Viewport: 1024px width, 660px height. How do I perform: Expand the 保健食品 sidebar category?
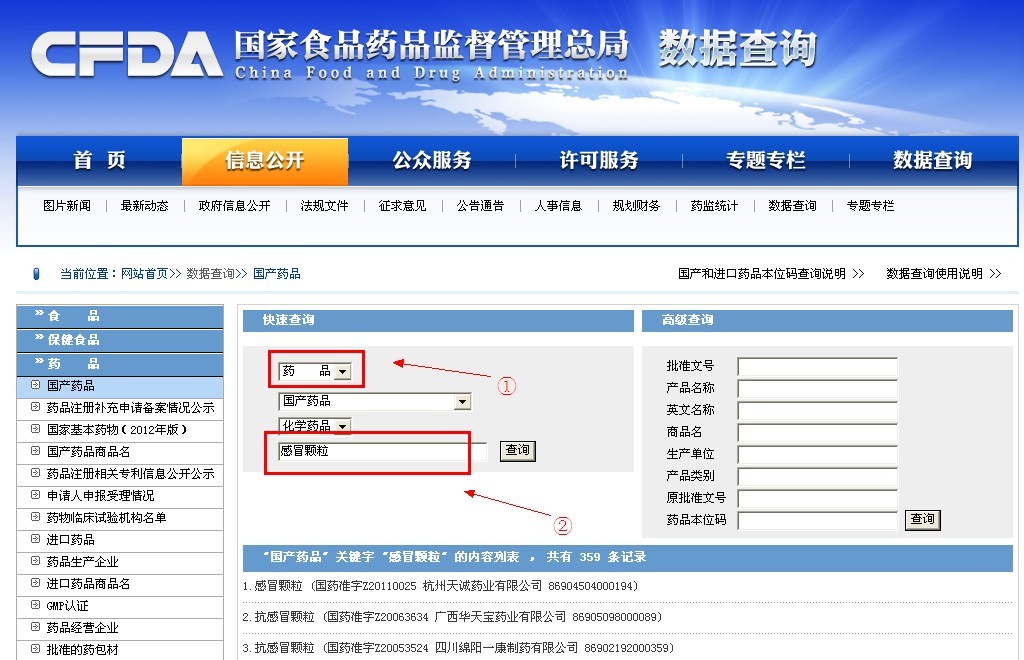[x=120, y=339]
